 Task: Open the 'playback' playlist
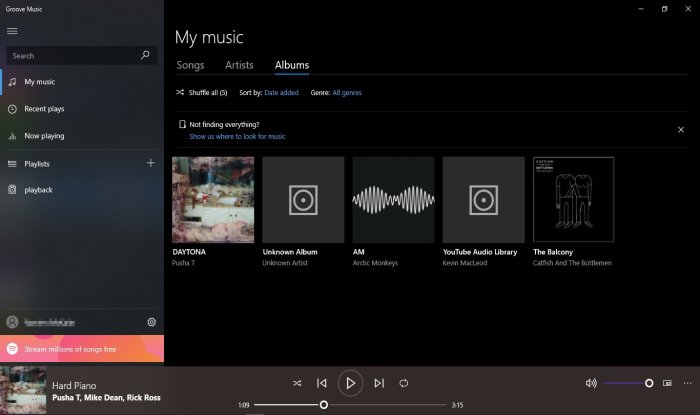(x=82, y=190)
